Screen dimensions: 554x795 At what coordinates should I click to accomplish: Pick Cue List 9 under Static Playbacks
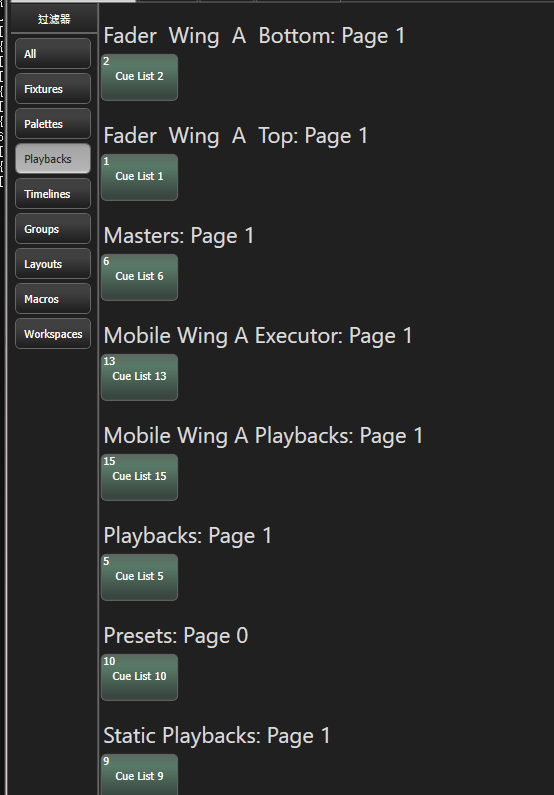tap(139, 775)
